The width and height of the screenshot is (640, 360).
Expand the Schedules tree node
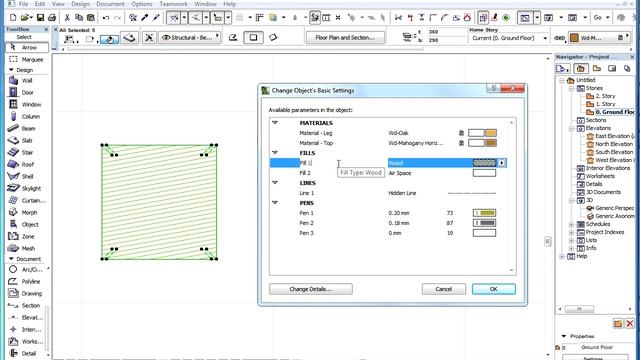[571, 224]
